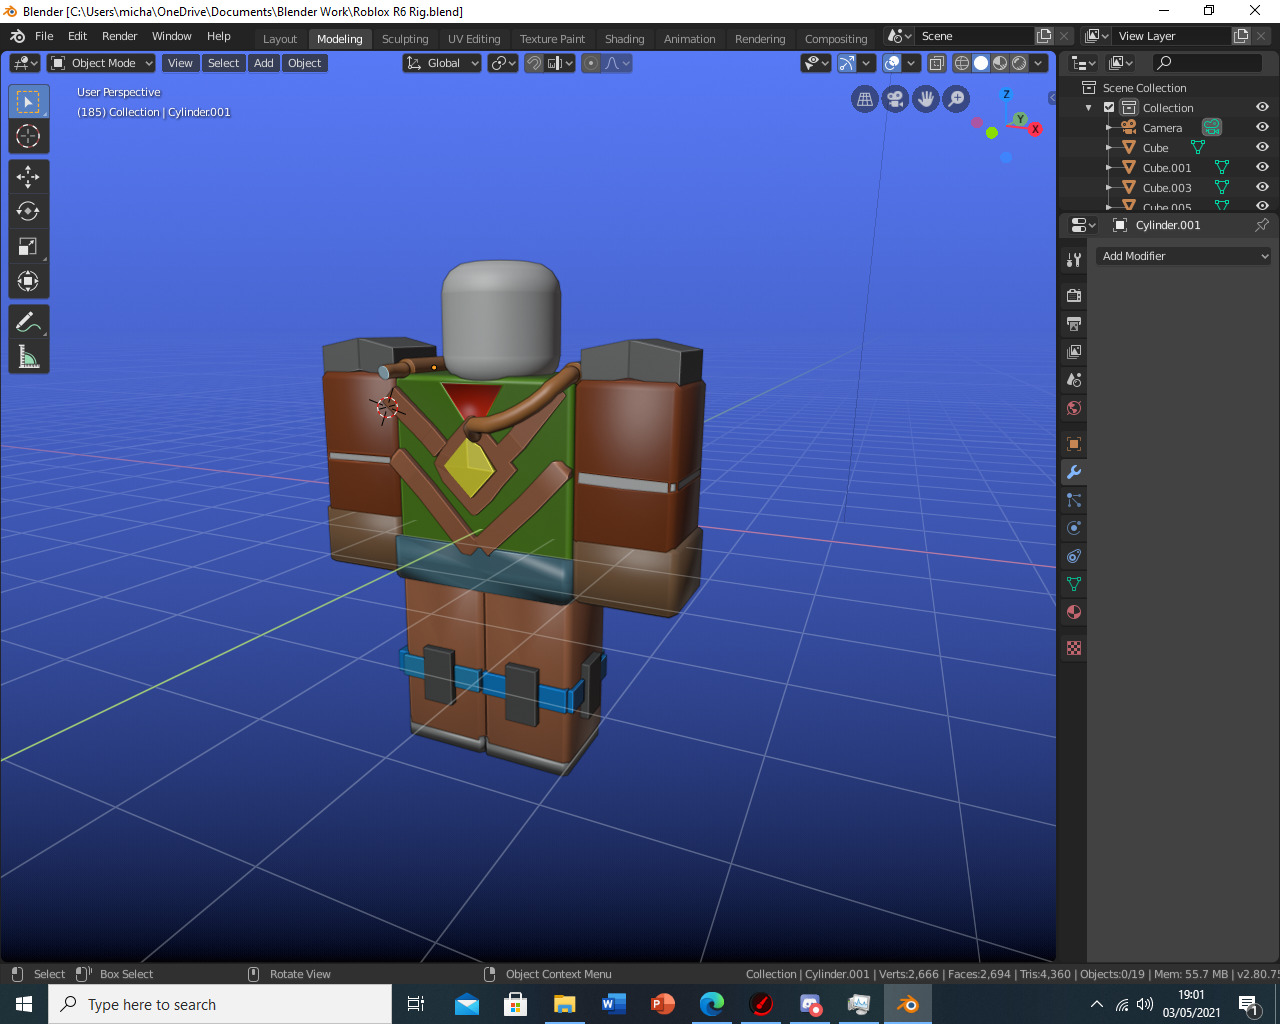Open Material properties tab
Screen dimensions: 1280x1024
1074,612
